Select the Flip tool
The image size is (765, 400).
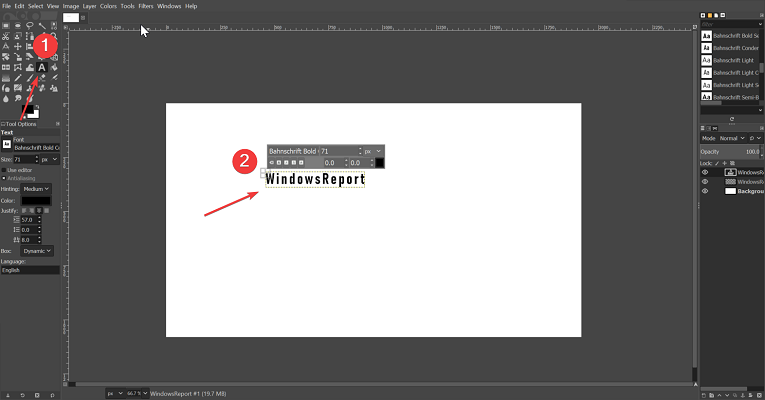[x=6, y=67]
